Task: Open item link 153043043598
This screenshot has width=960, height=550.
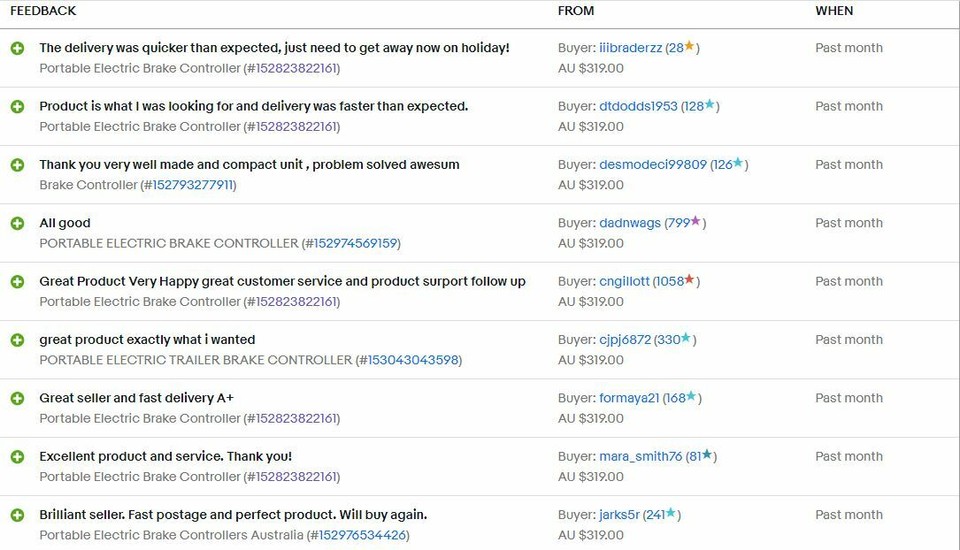Action: [413, 360]
